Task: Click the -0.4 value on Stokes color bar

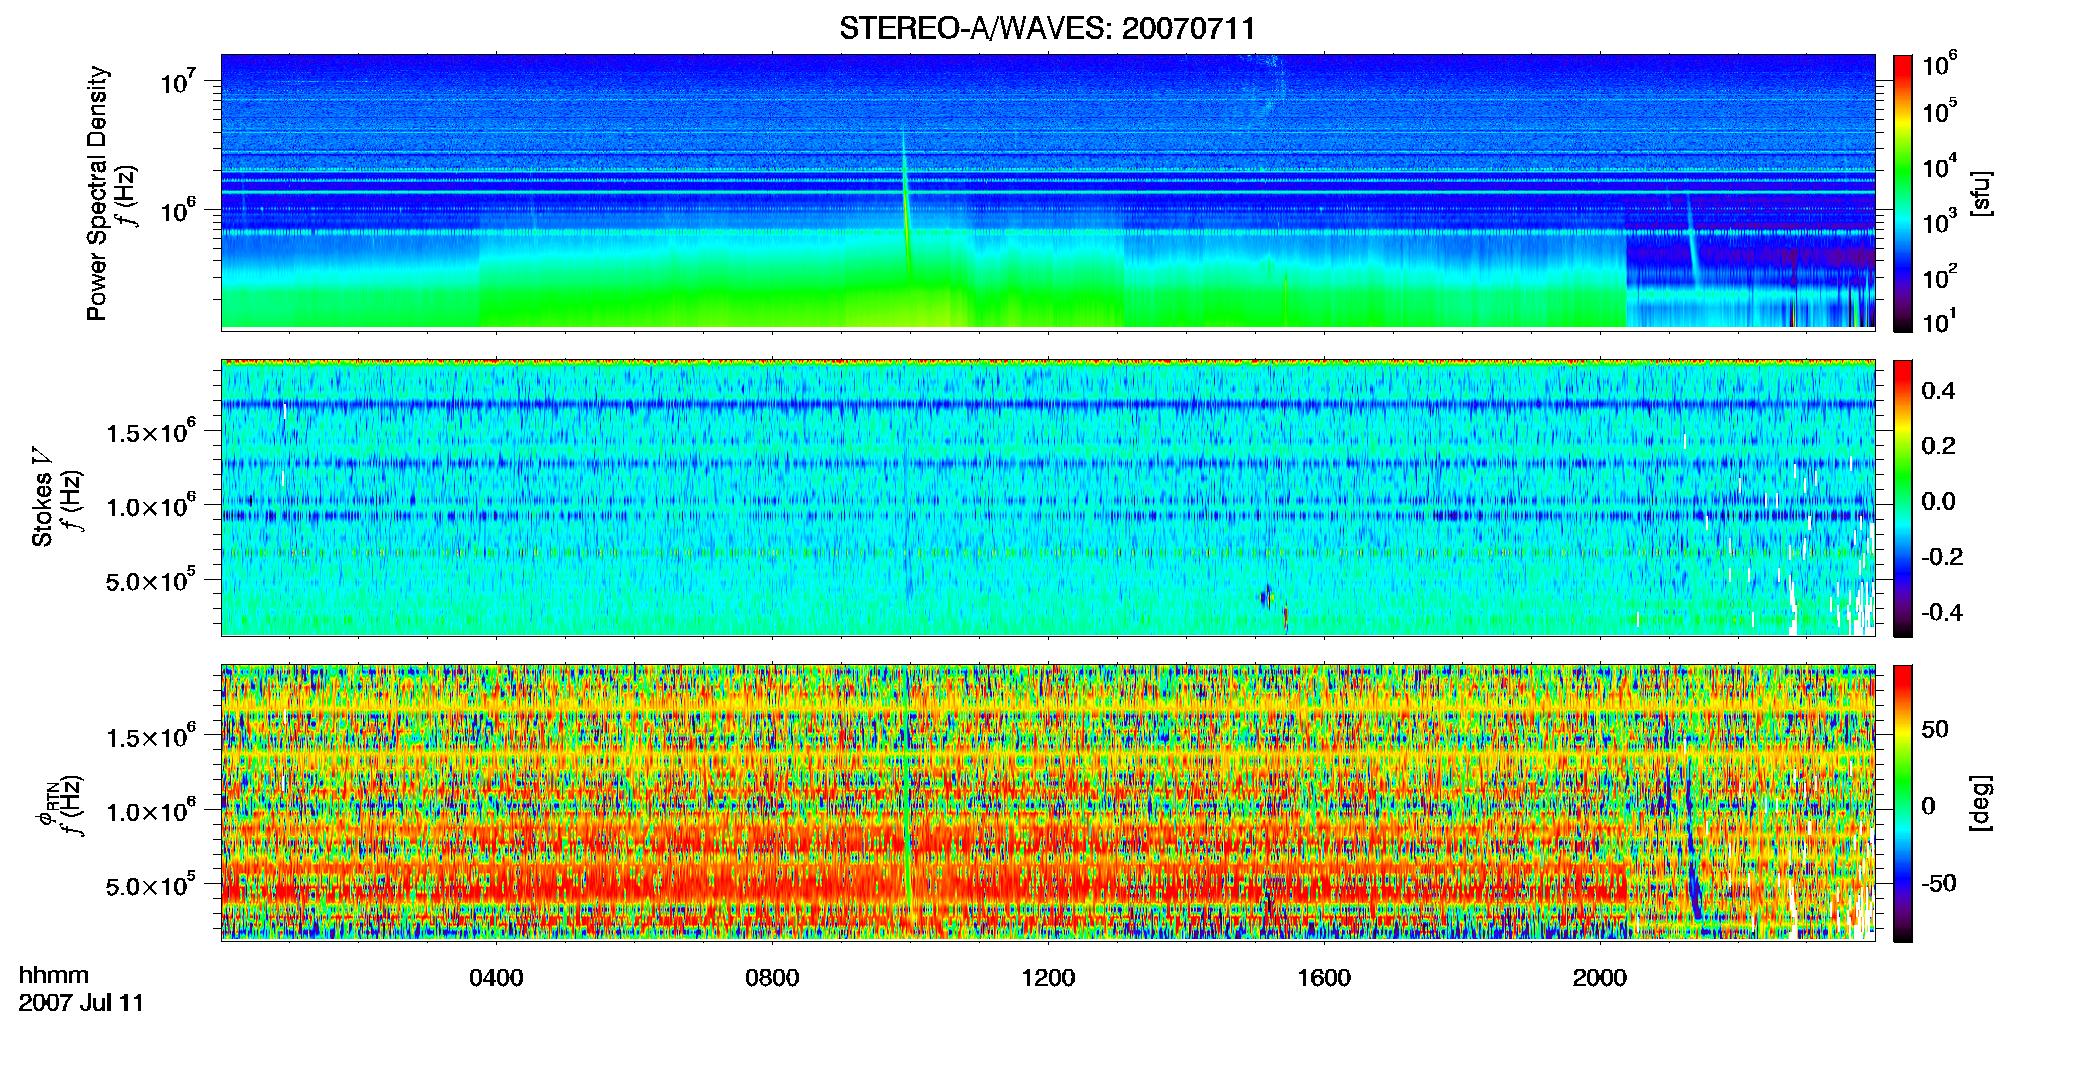Action: tap(1942, 613)
